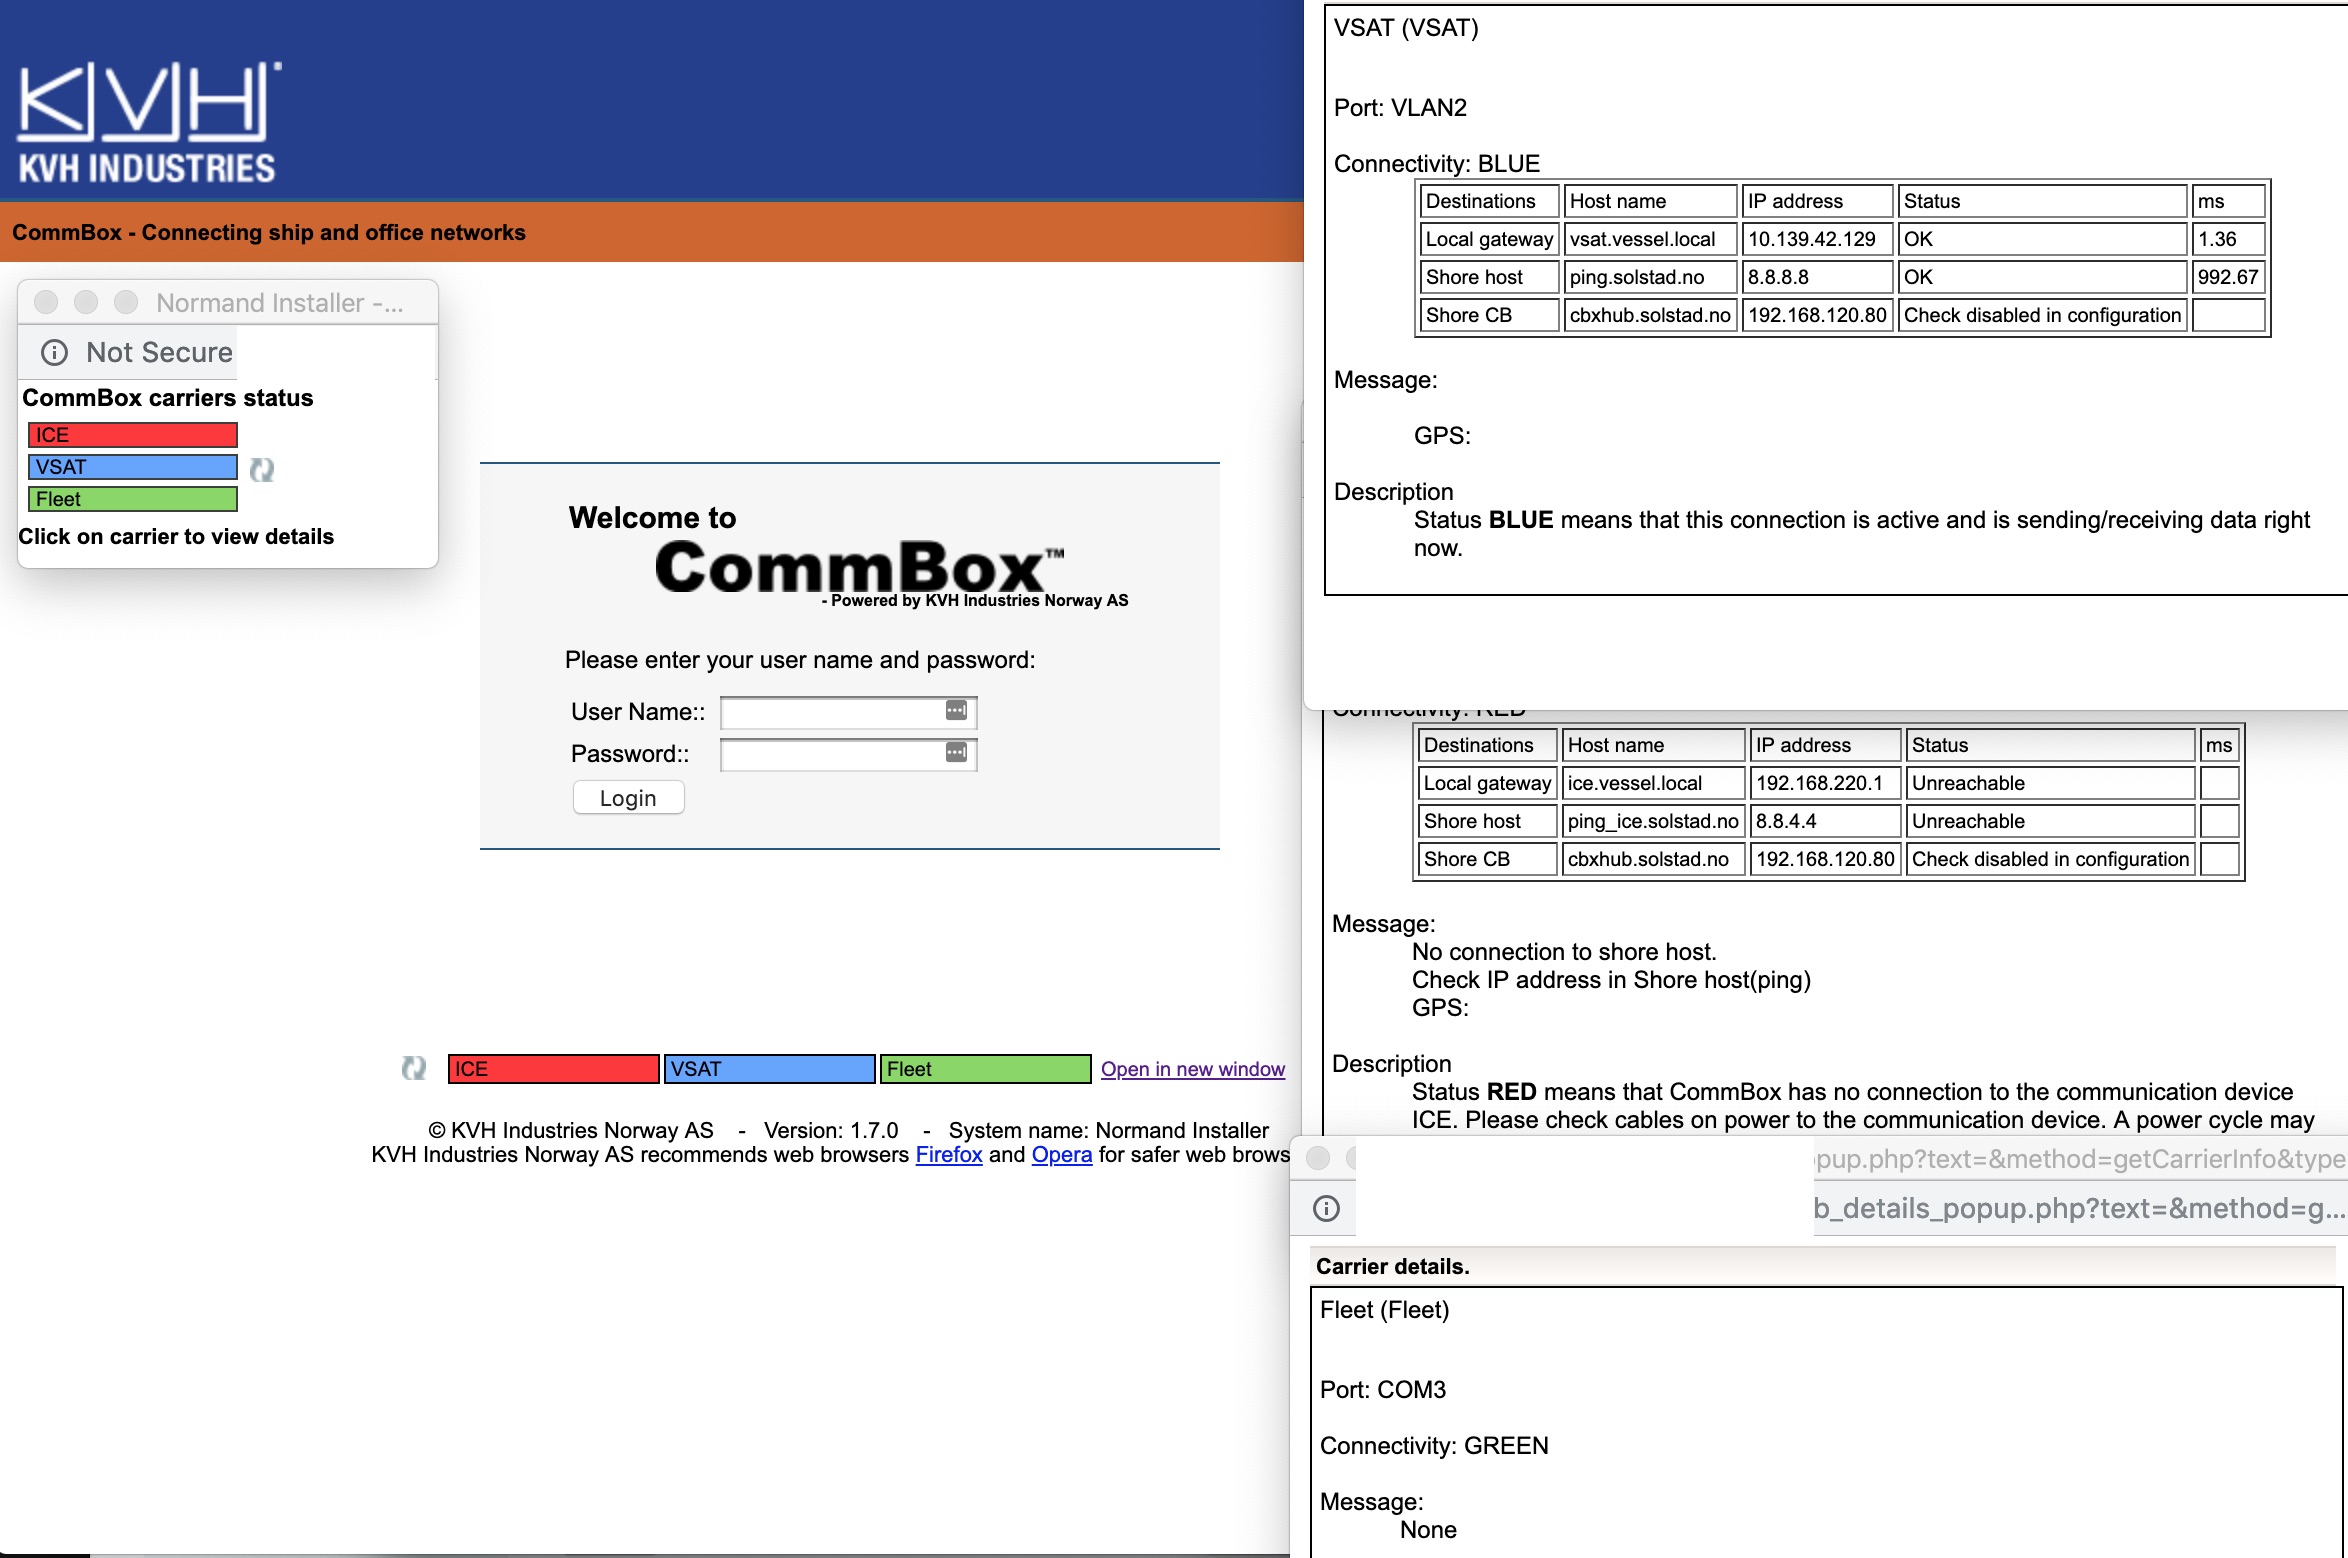Click '8.8.4.4' IP address cell
This screenshot has height=1558, width=2348.
pos(1825,821)
